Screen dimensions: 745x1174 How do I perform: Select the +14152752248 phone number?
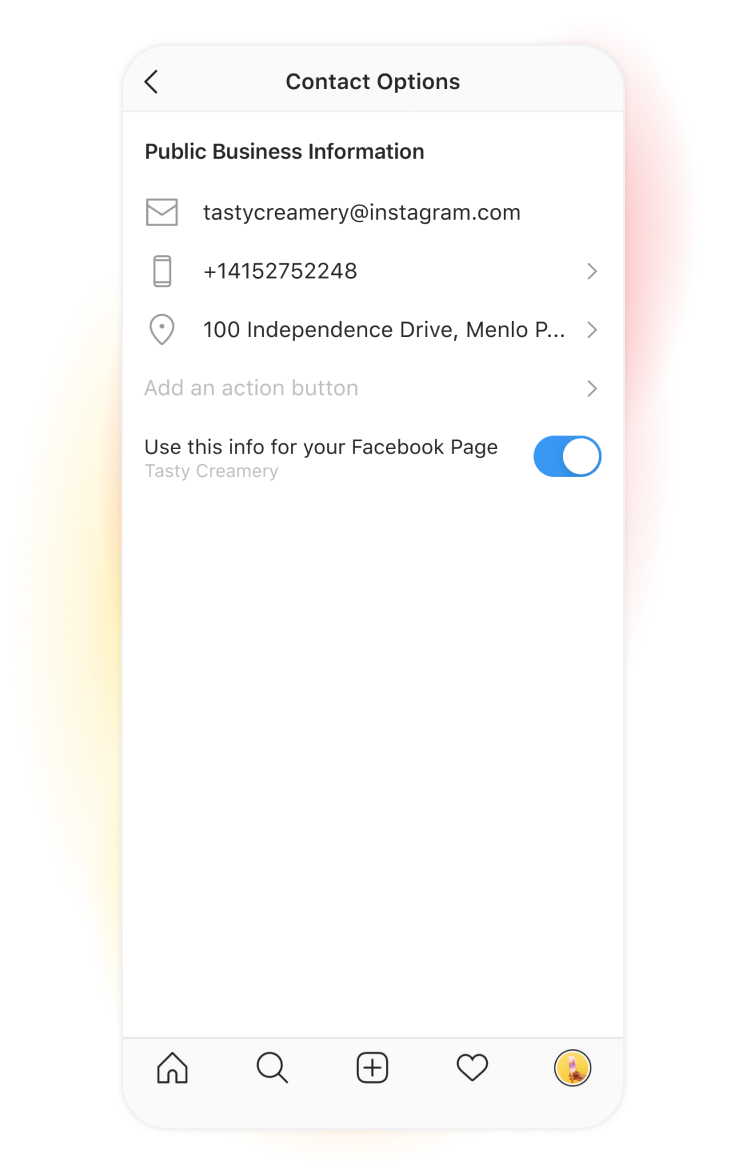click(x=280, y=271)
